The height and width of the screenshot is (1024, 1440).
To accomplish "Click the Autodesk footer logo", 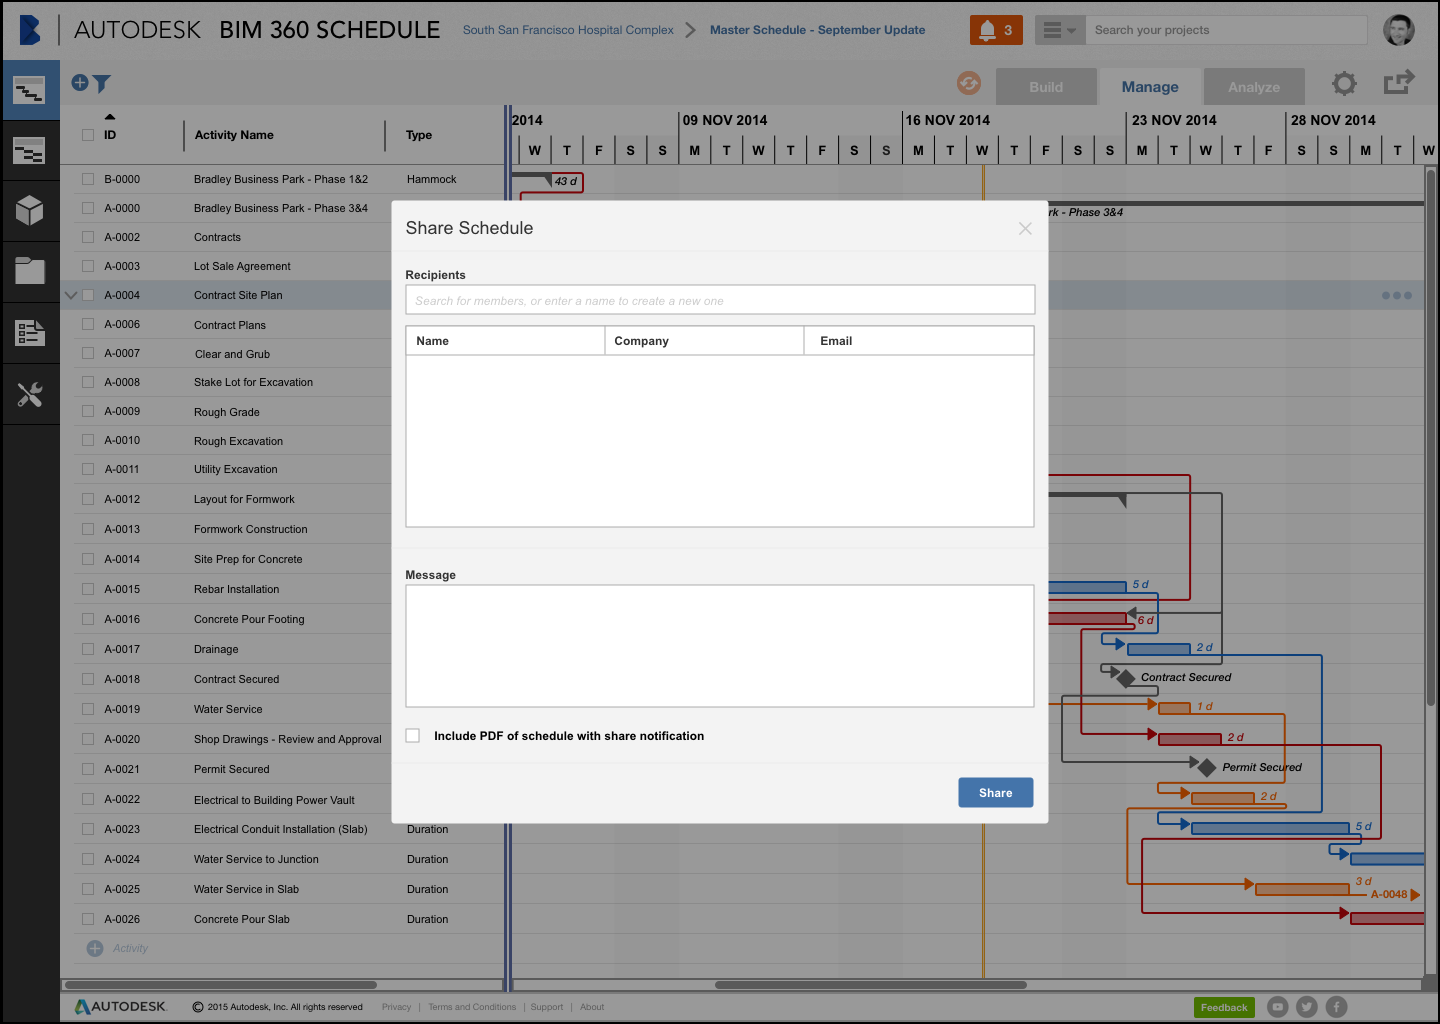I will point(121,1007).
